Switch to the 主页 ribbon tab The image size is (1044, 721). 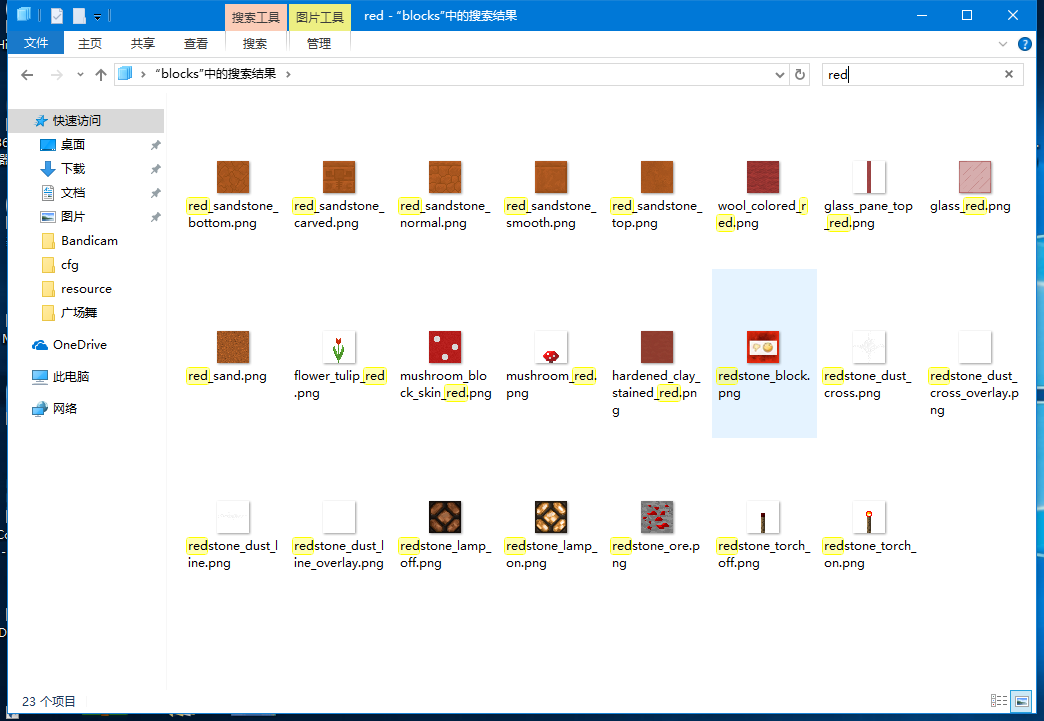(x=90, y=44)
